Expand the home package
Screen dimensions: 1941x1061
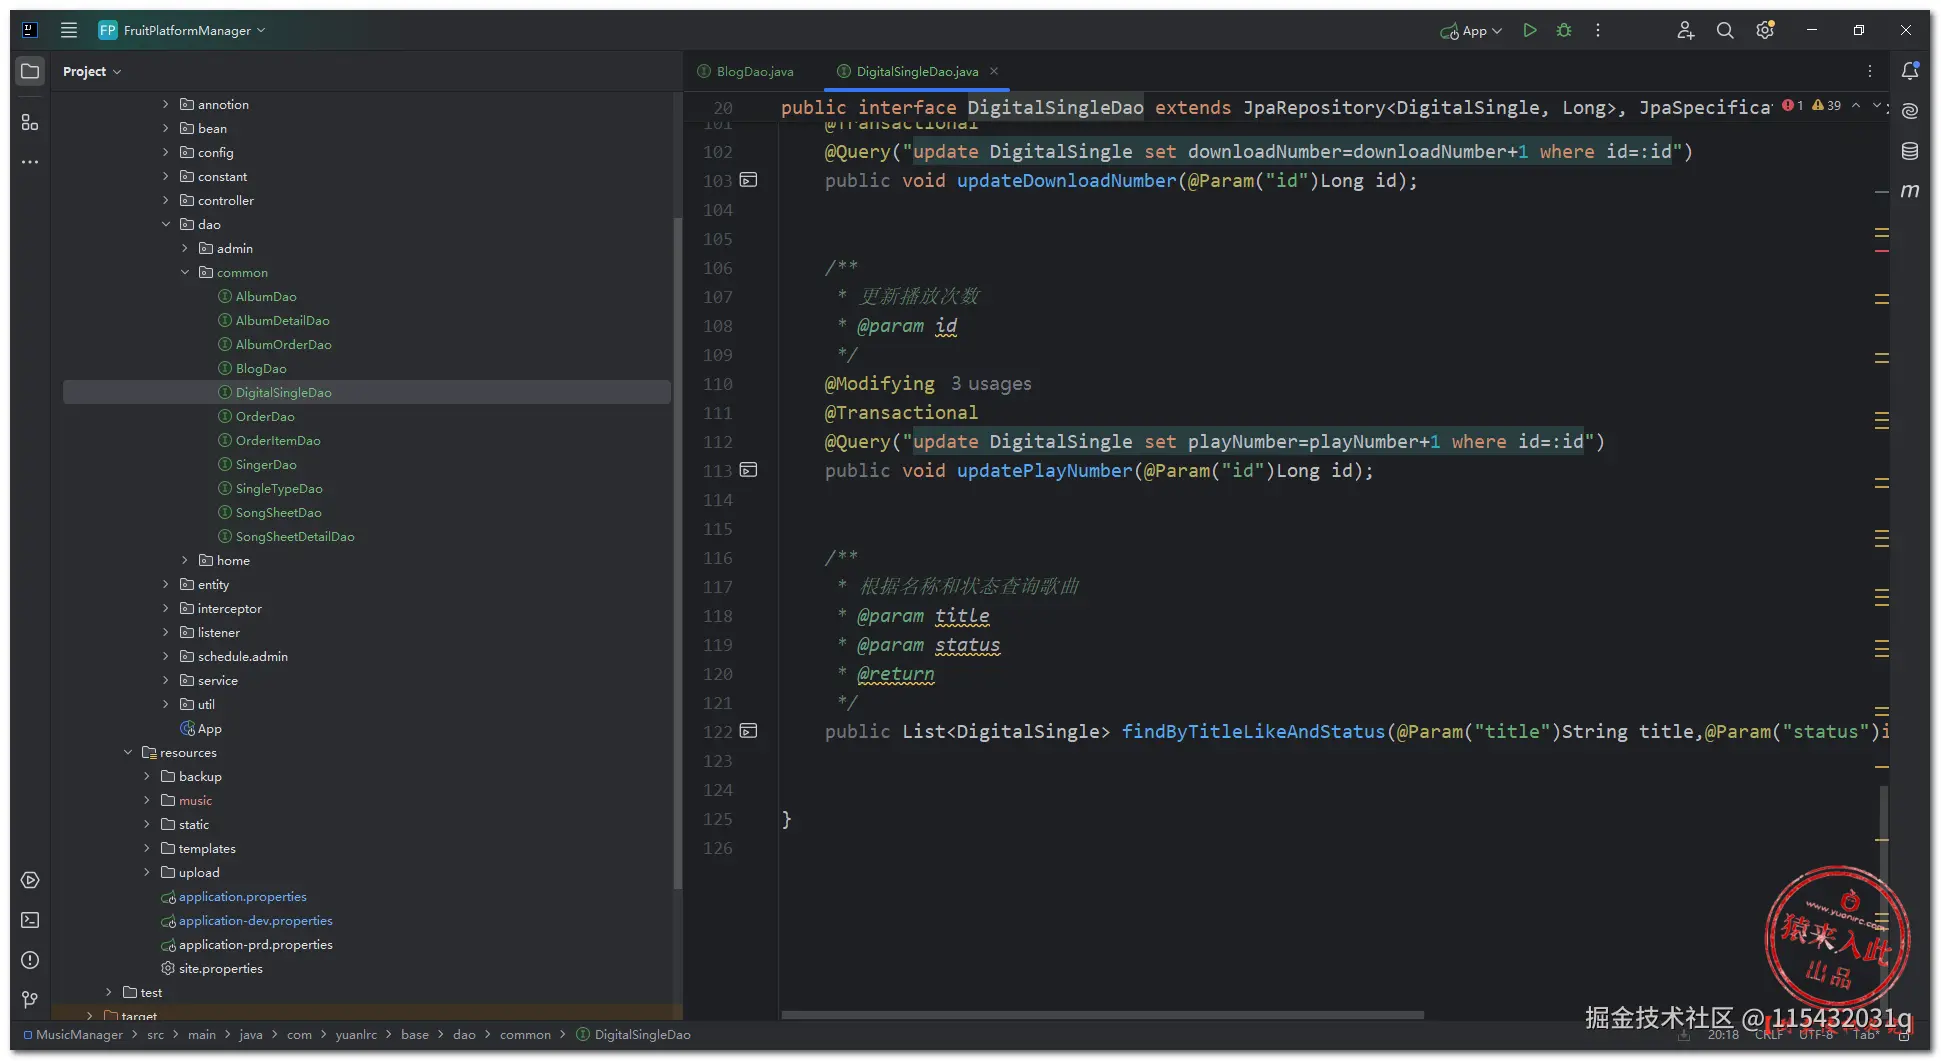[x=185, y=560]
